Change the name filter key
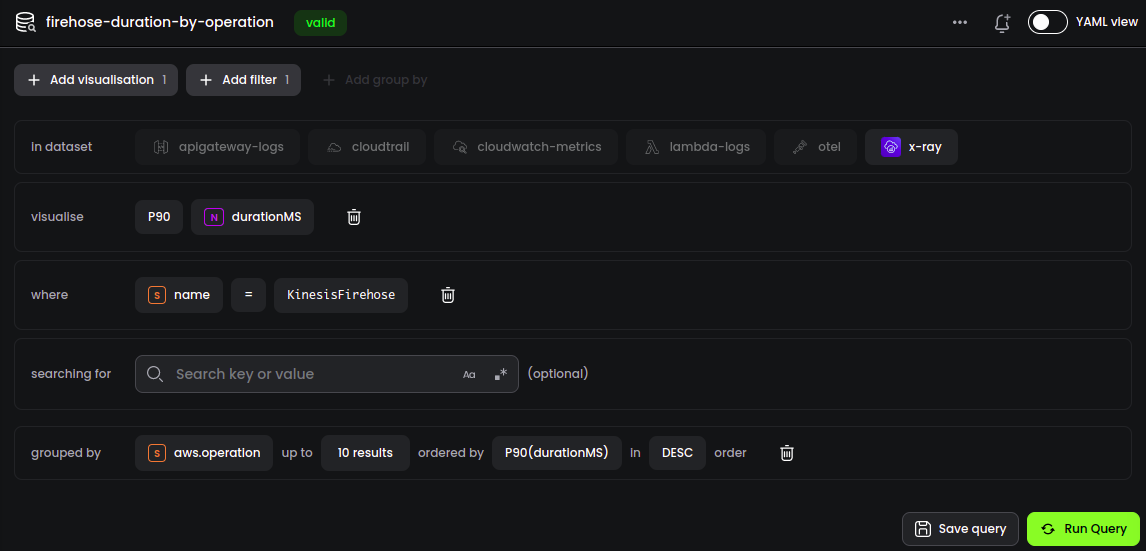Screen dimensions: 1146x551 click(x=179, y=295)
